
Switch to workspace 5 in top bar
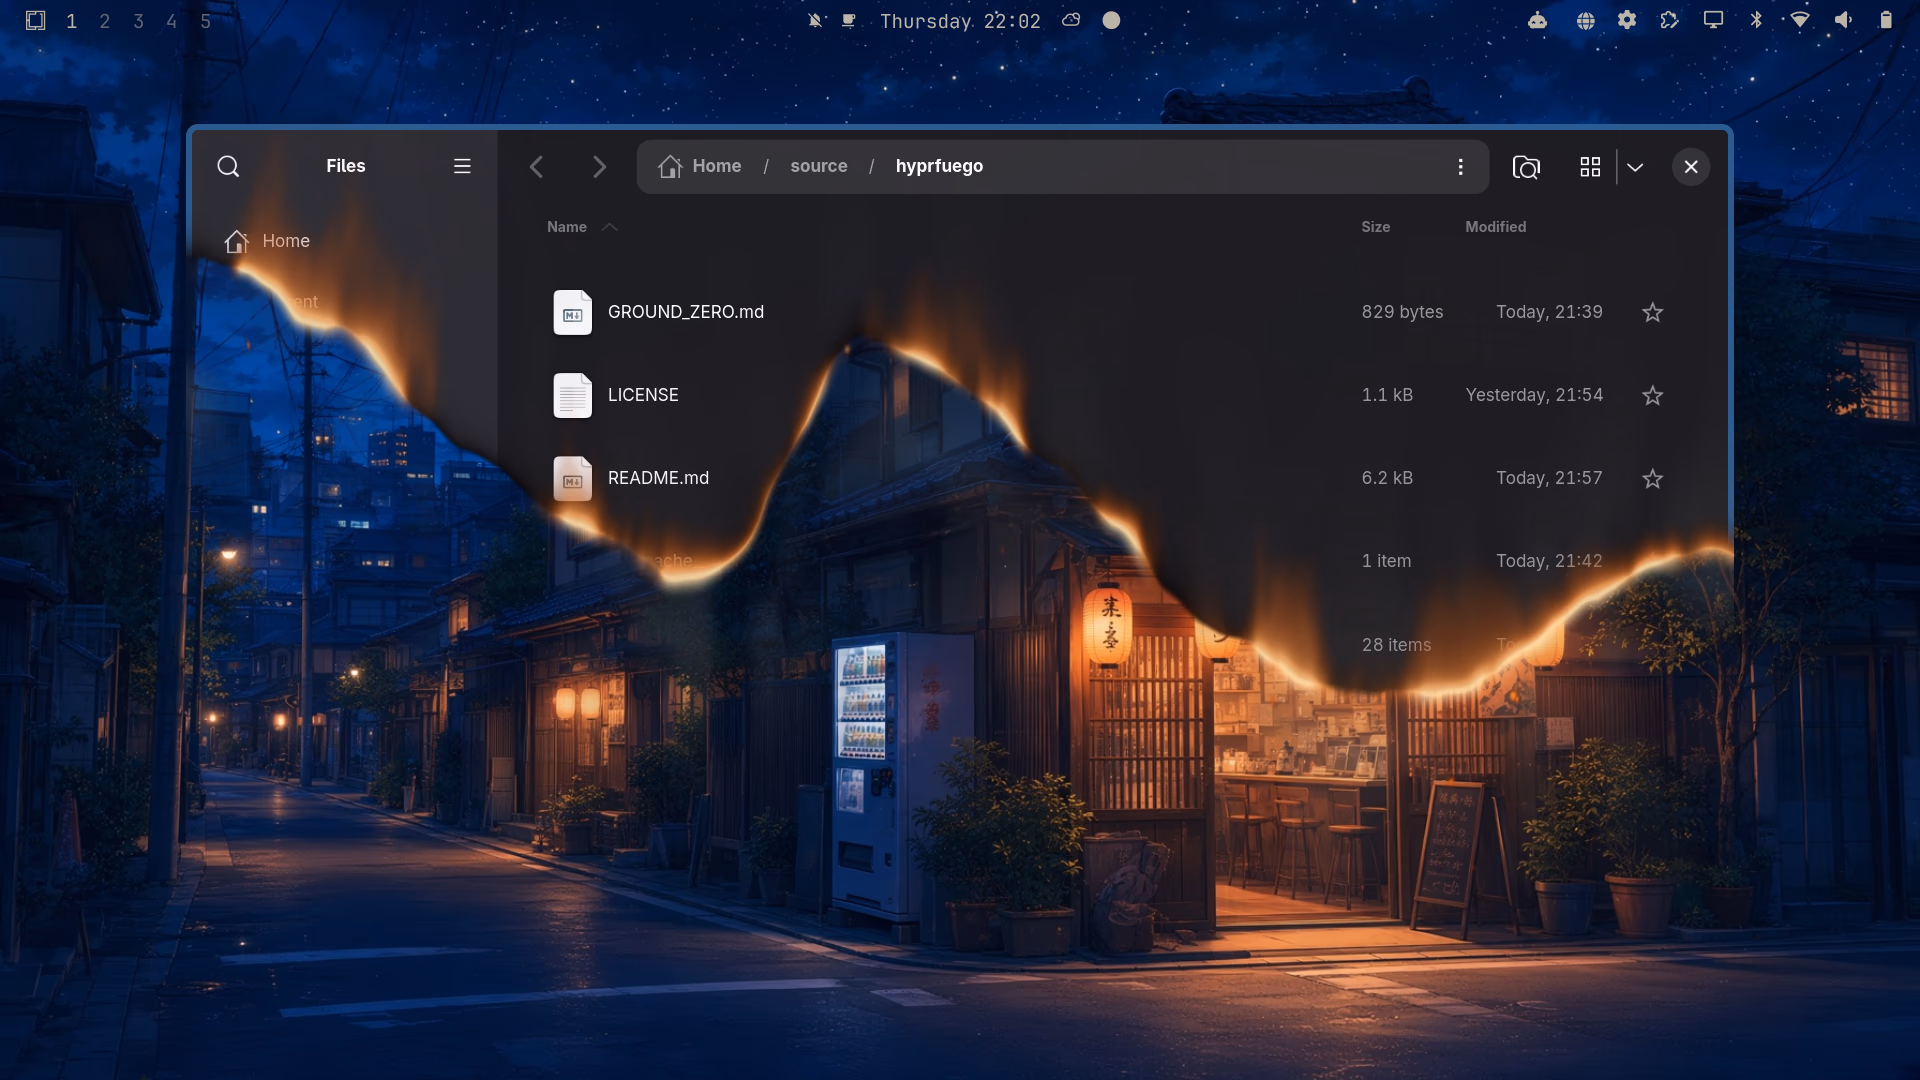[206, 21]
